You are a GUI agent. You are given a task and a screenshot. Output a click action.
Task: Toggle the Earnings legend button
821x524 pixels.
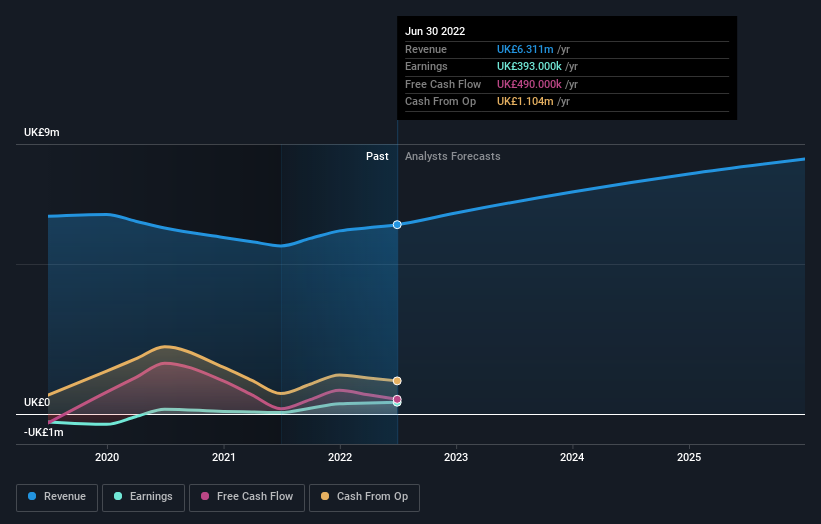point(143,497)
